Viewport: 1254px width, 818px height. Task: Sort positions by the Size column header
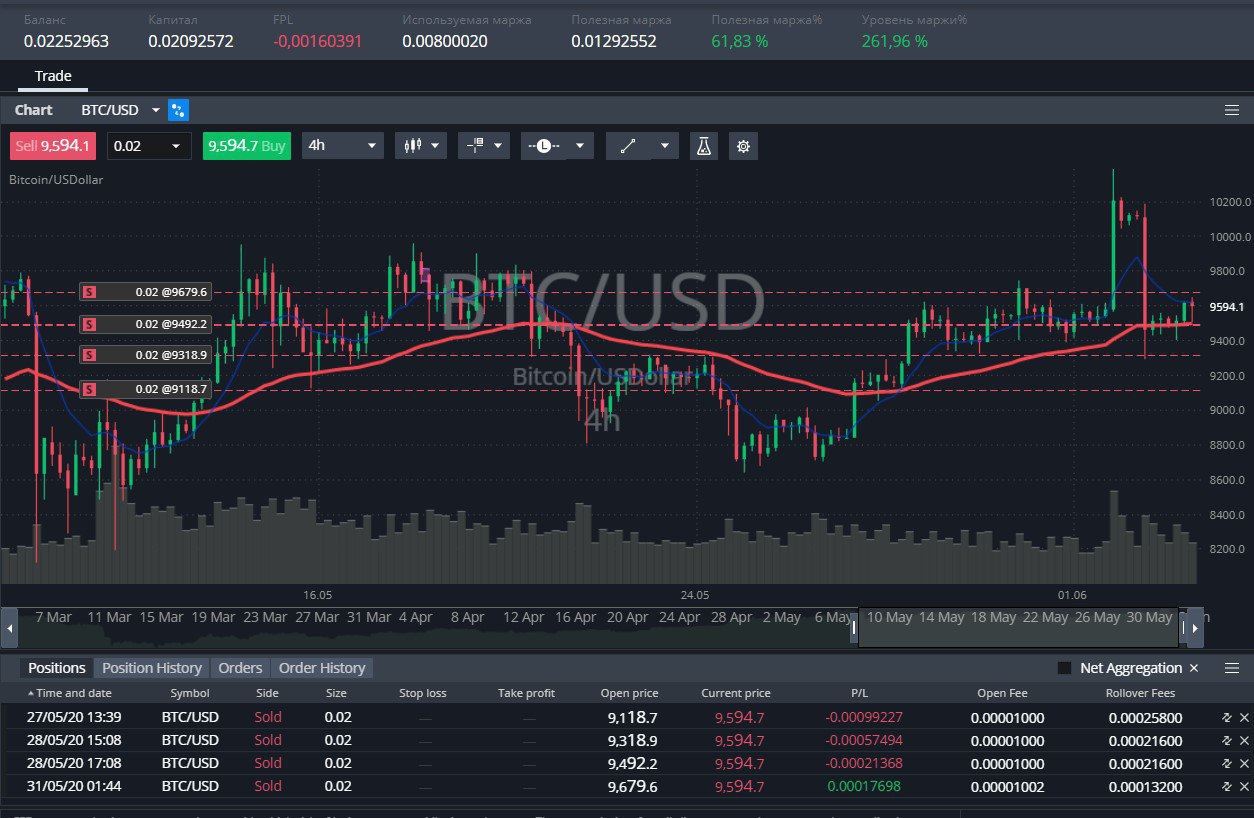click(337, 693)
